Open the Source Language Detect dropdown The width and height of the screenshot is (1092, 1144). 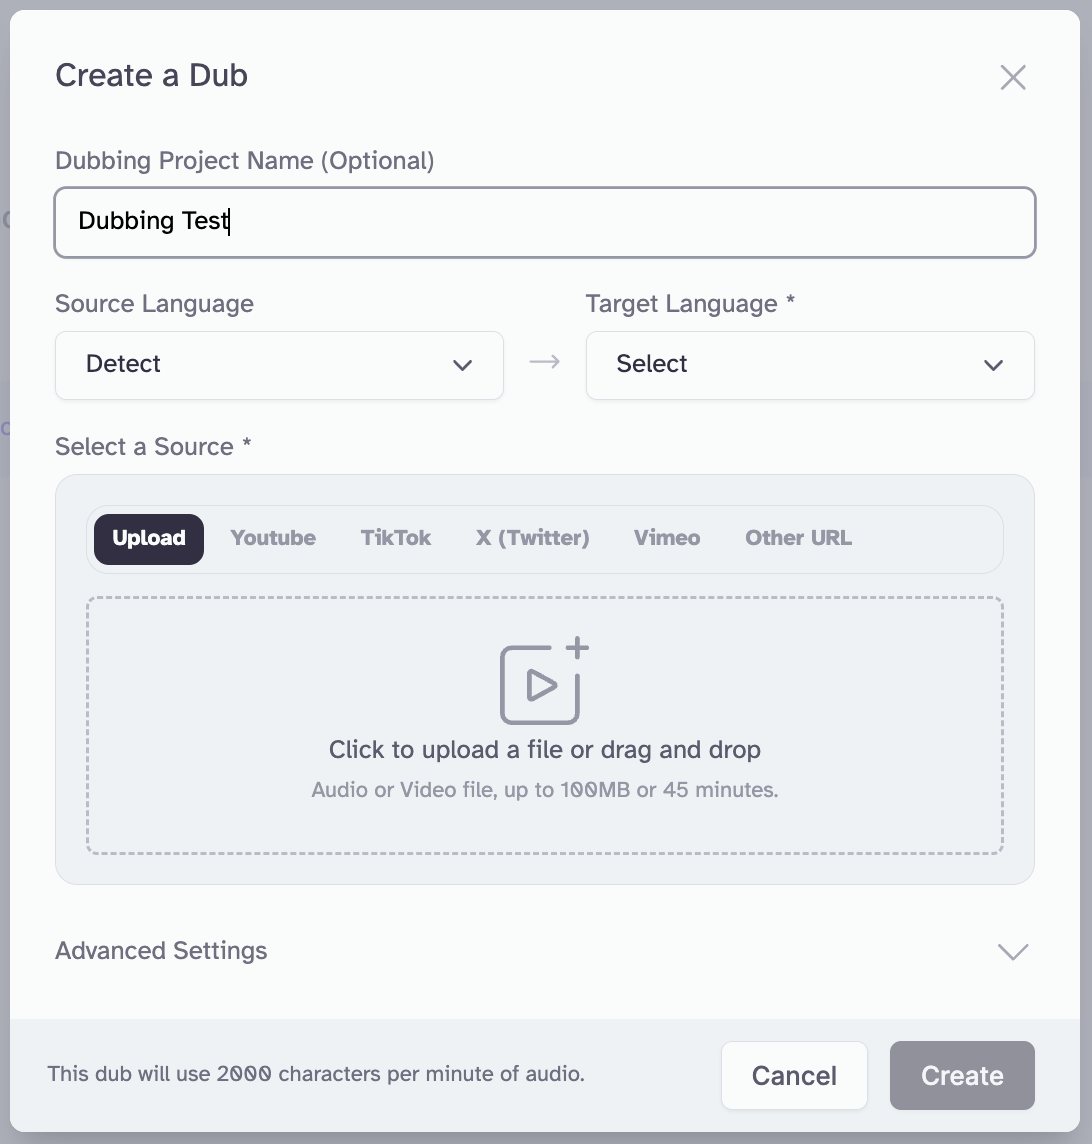[x=279, y=365]
